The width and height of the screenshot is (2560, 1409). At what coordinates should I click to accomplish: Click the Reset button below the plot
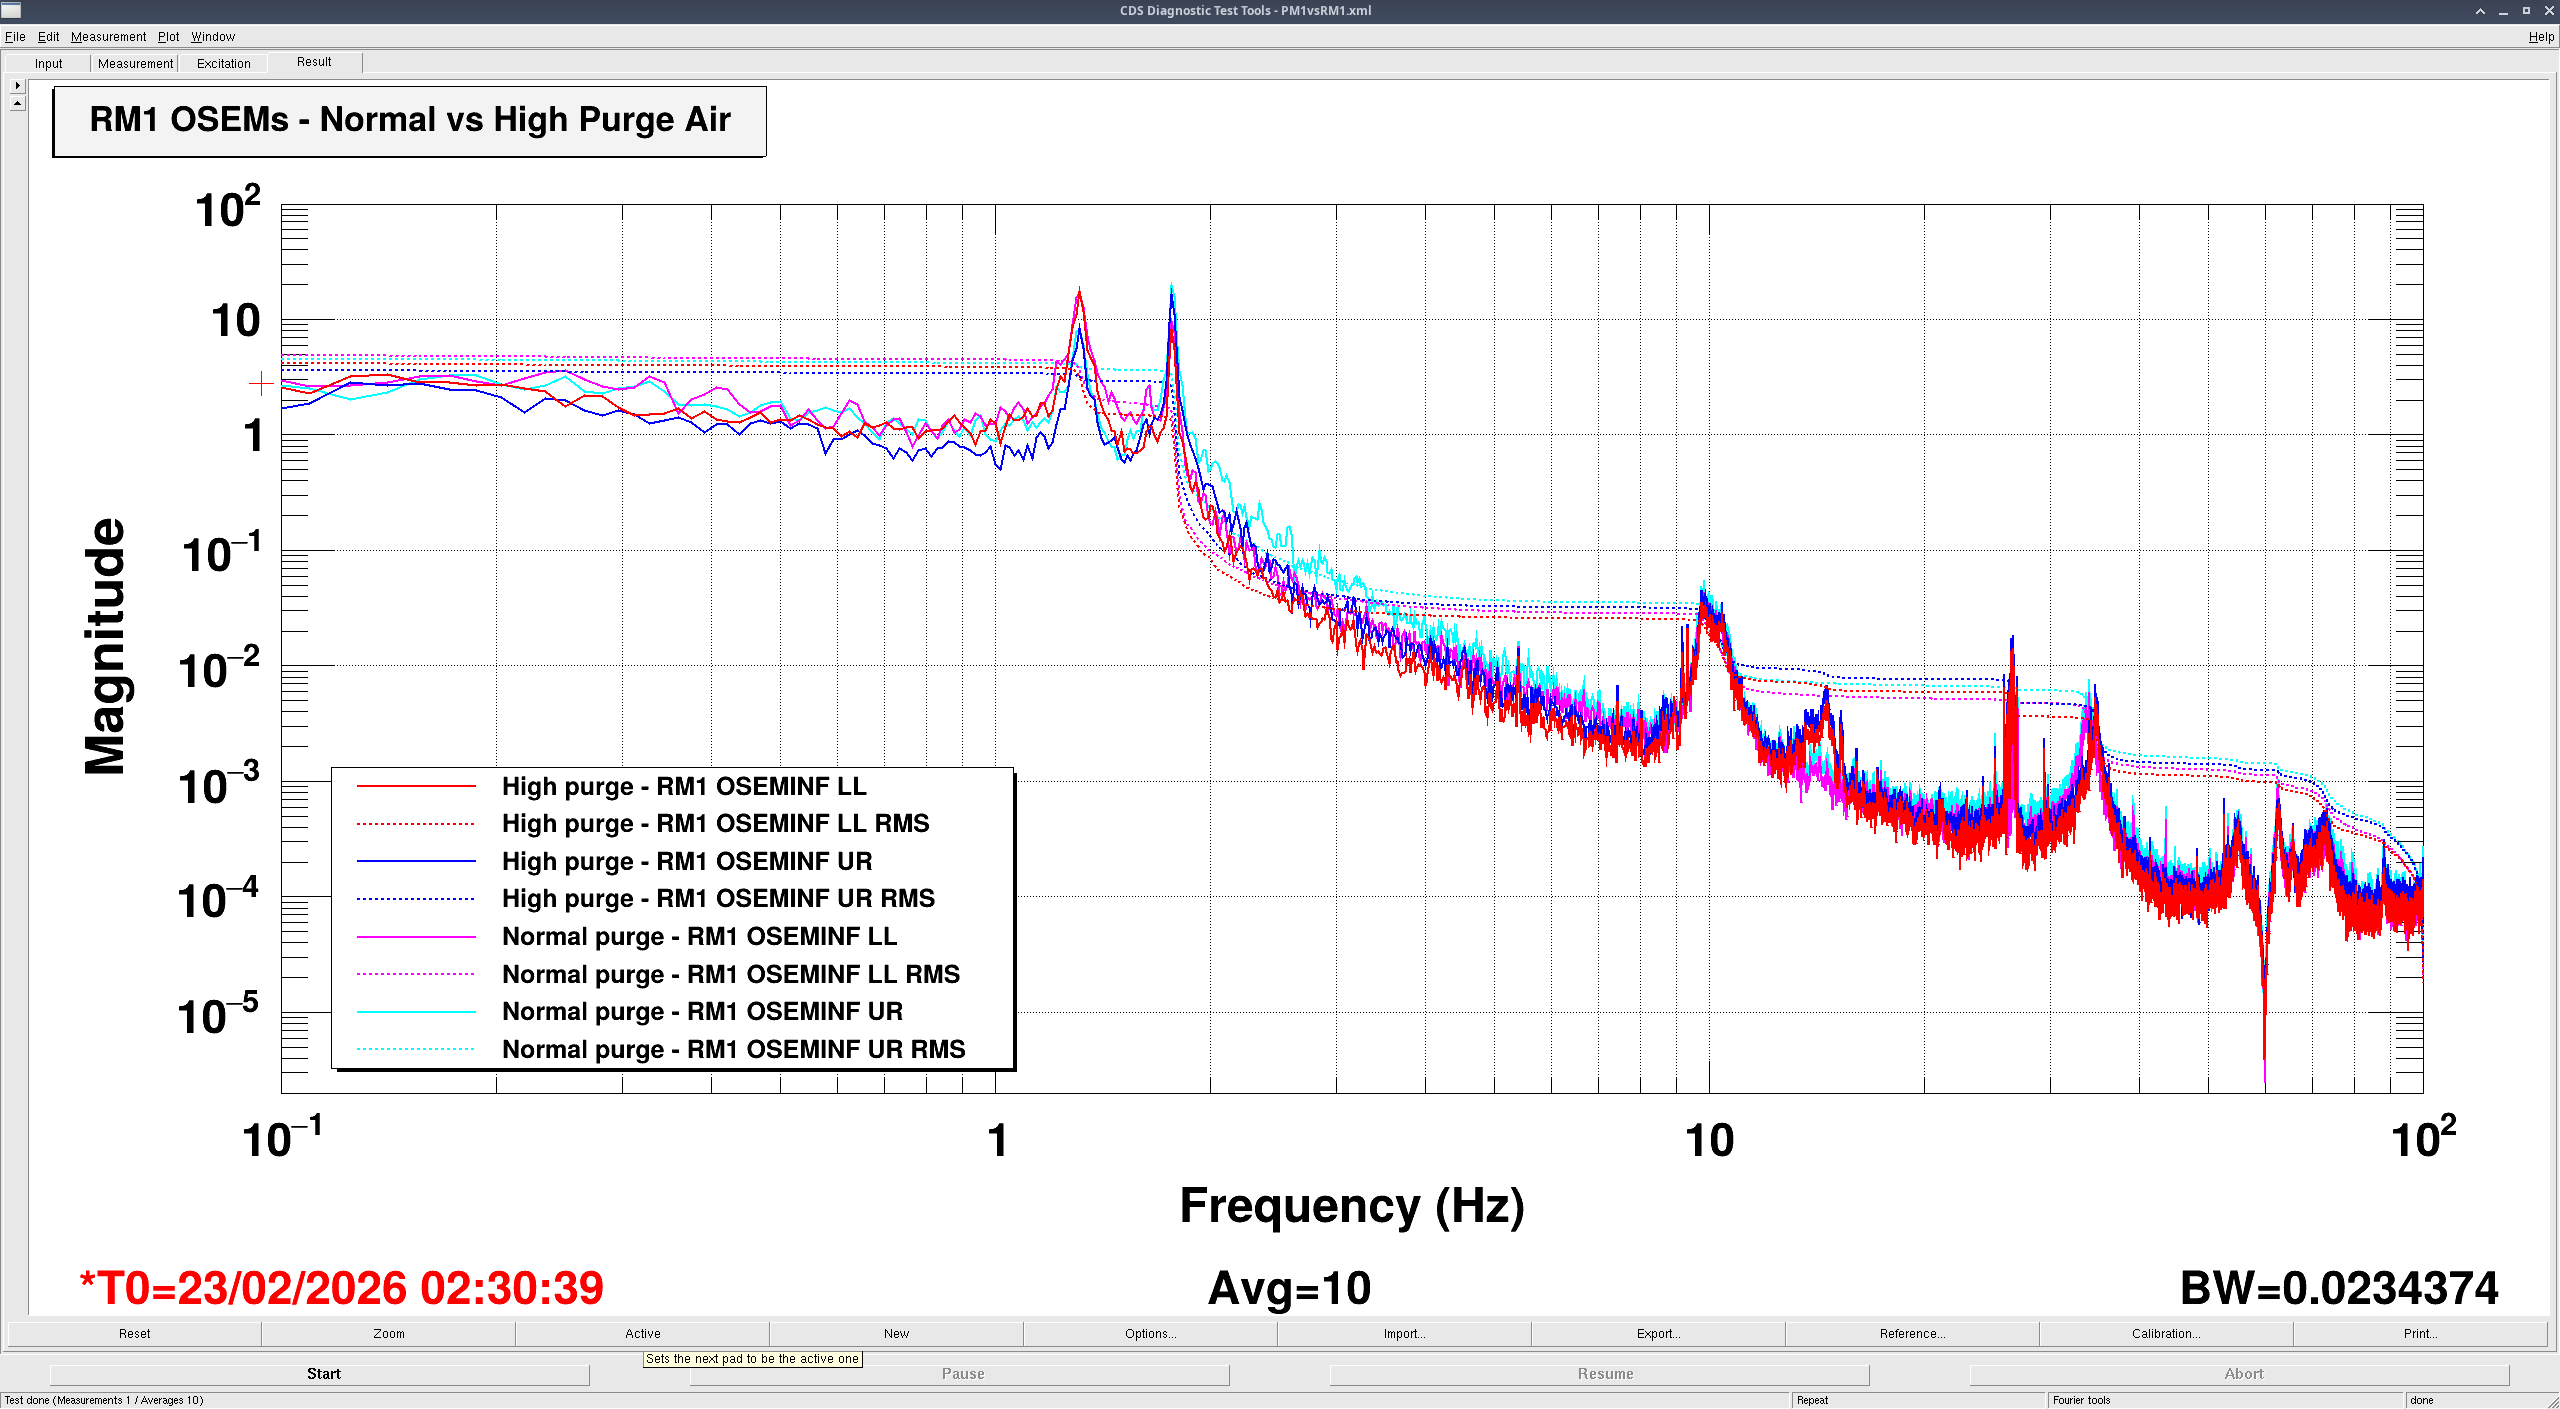134,1333
